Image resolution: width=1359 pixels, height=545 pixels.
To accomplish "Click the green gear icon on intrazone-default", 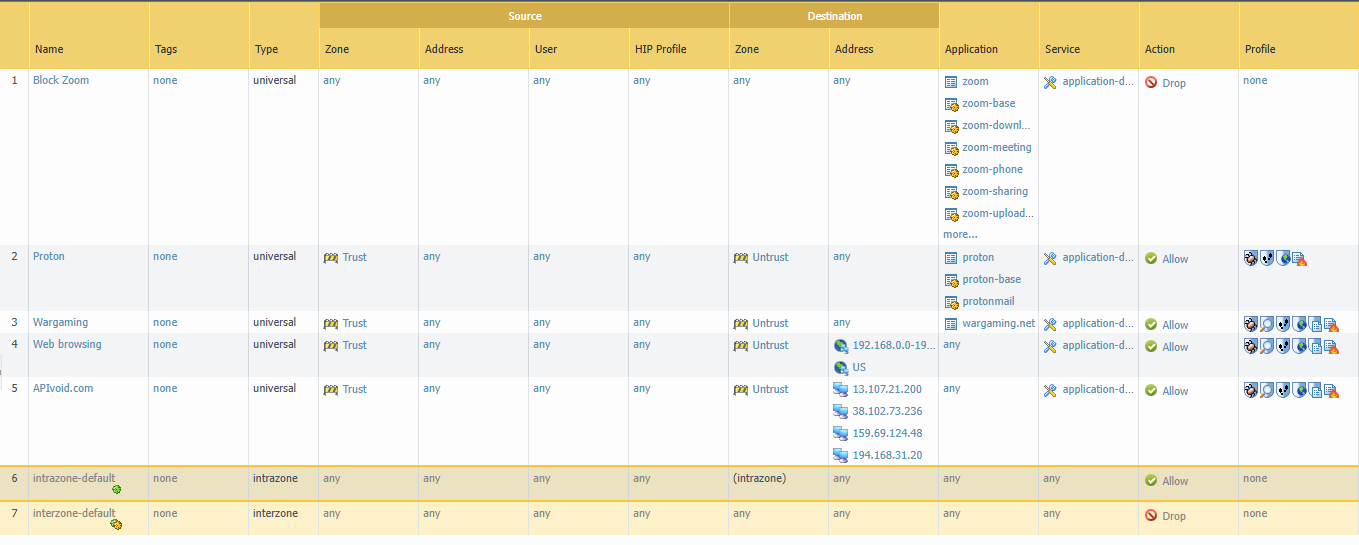I will (116, 489).
